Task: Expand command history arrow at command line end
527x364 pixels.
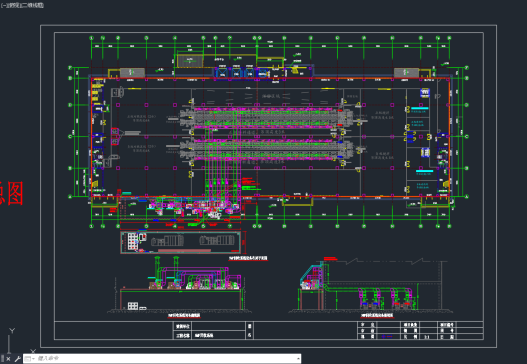Action: point(298,359)
